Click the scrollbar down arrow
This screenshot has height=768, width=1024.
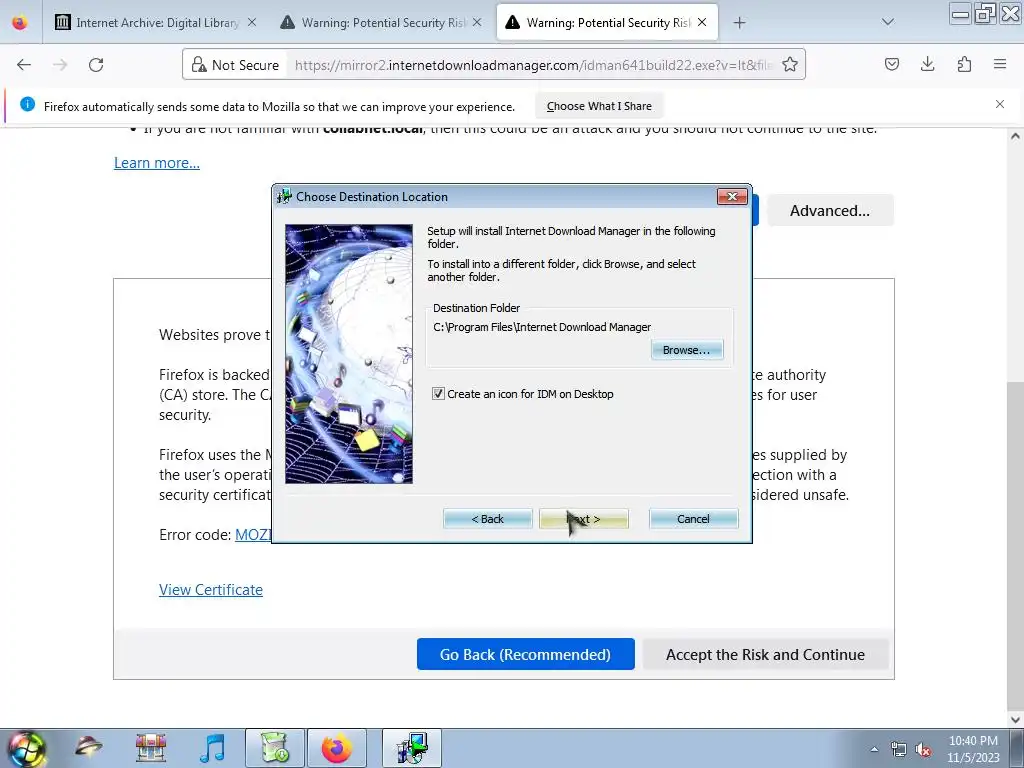click(1015, 720)
